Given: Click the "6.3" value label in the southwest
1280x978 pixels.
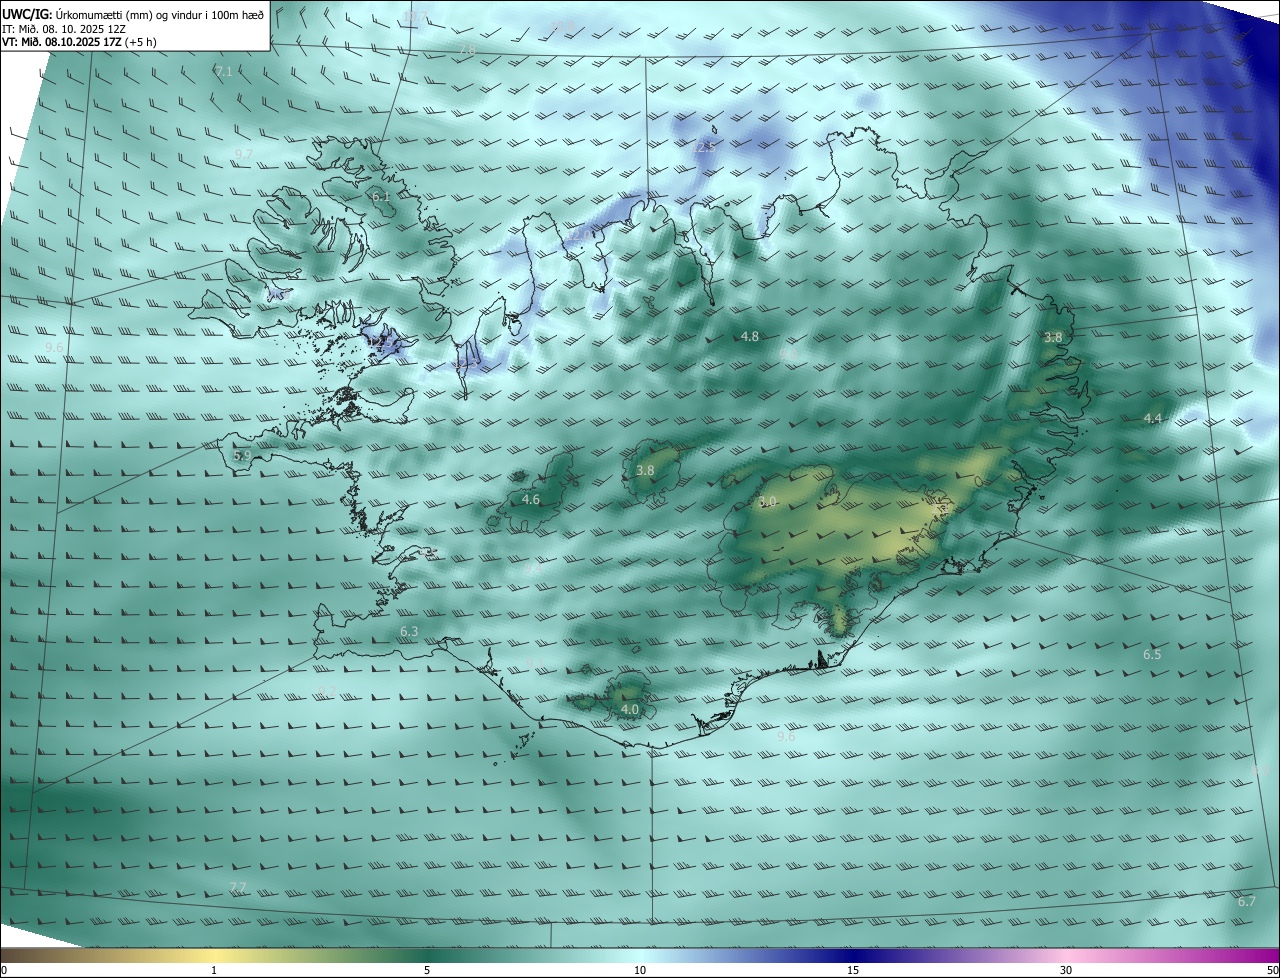Looking at the screenshot, I should click(x=409, y=631).
